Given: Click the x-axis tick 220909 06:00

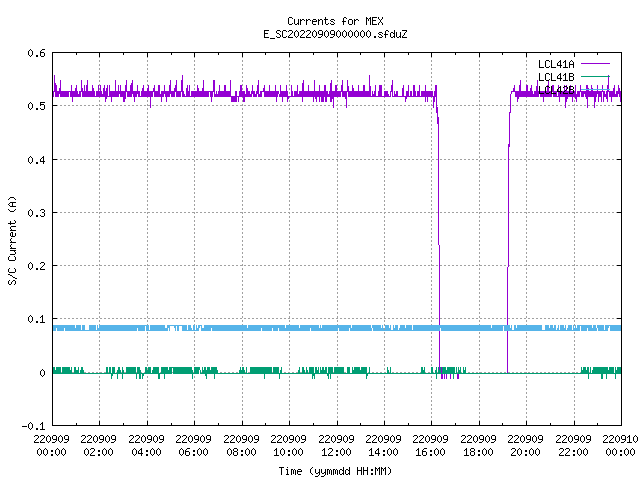Looking at the screenshot, I should click(194, 445).
